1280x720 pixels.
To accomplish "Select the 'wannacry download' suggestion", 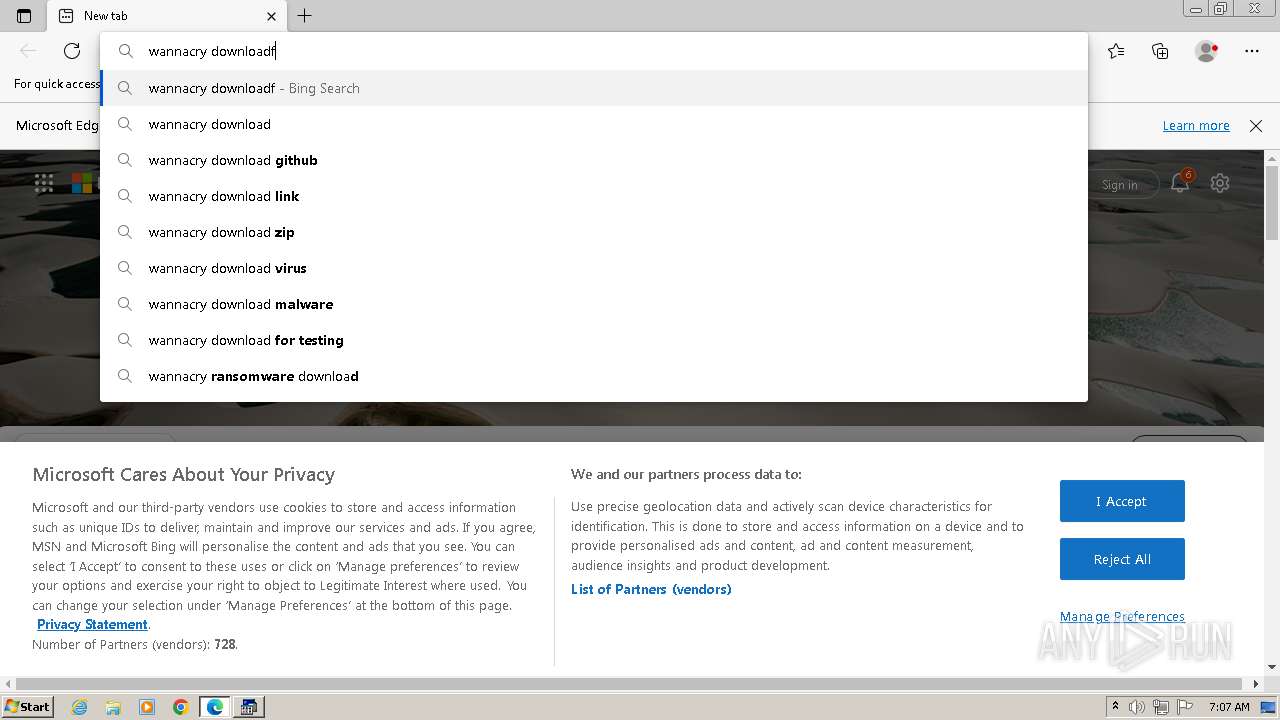I will [594, 124].
